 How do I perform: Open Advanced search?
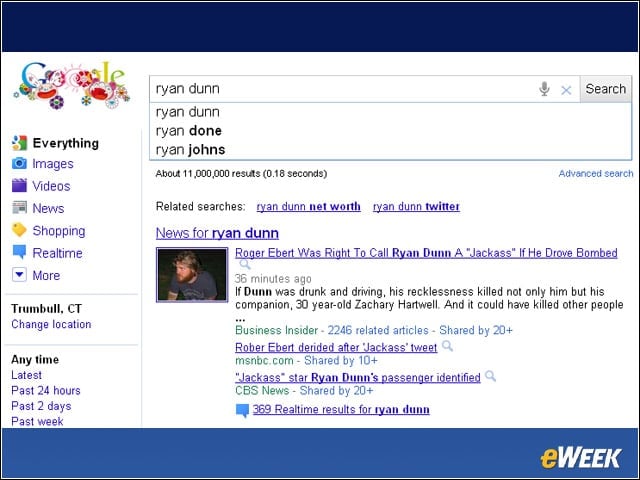[x=596, y=173]
